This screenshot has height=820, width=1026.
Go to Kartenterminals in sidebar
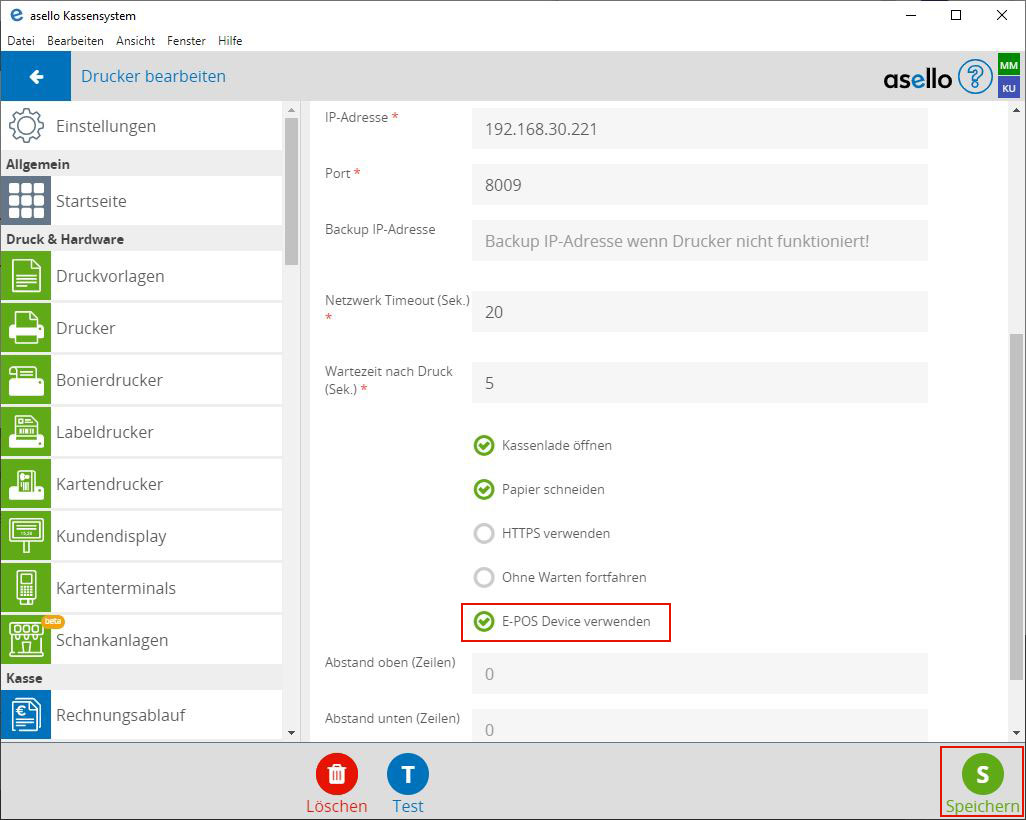(x=26, y=588)
